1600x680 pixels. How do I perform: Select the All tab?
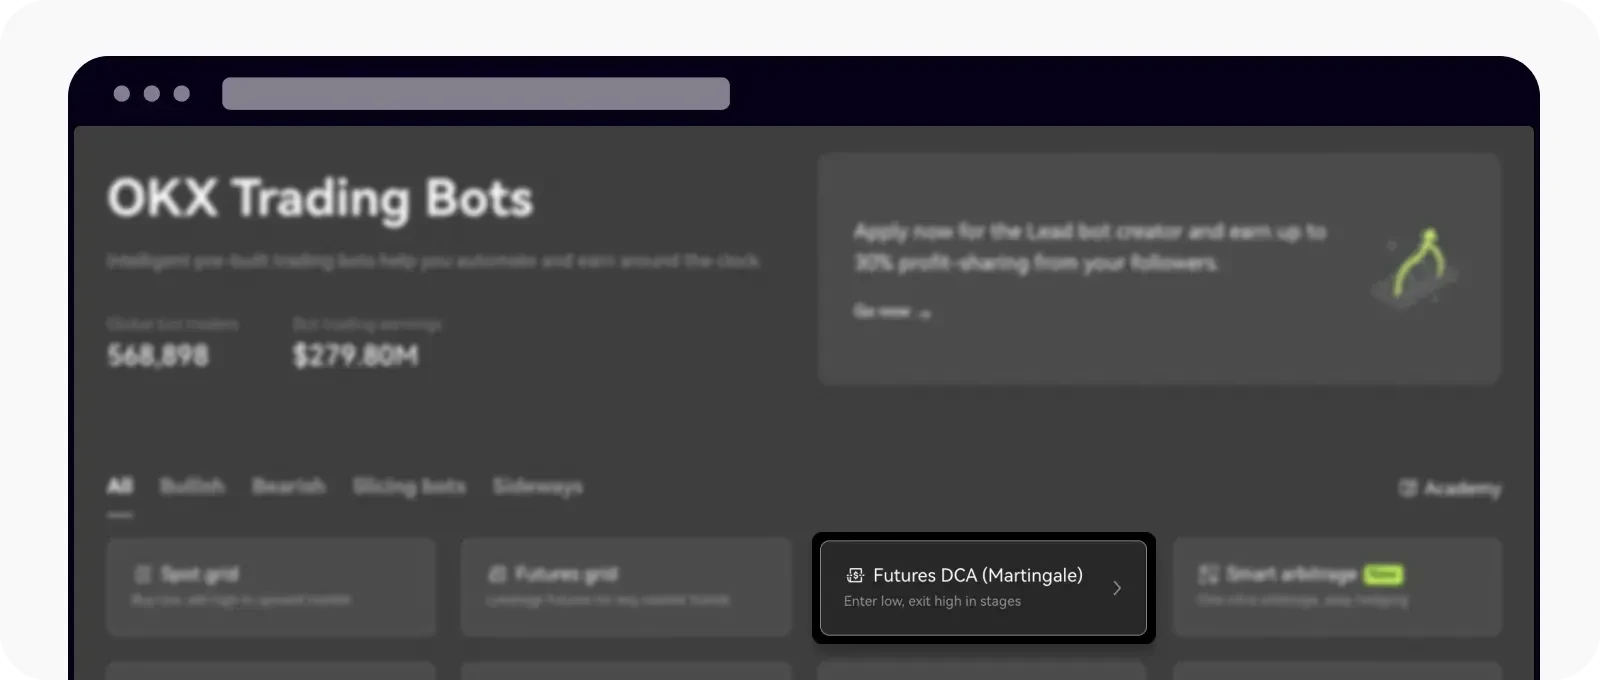120,486
